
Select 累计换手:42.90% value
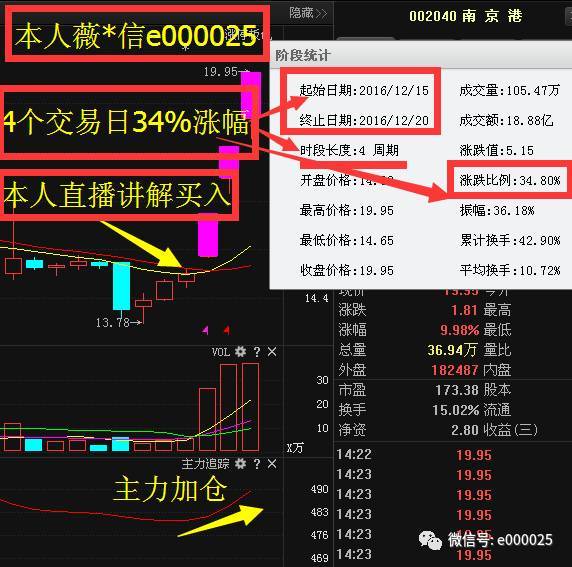pos(510,240)
